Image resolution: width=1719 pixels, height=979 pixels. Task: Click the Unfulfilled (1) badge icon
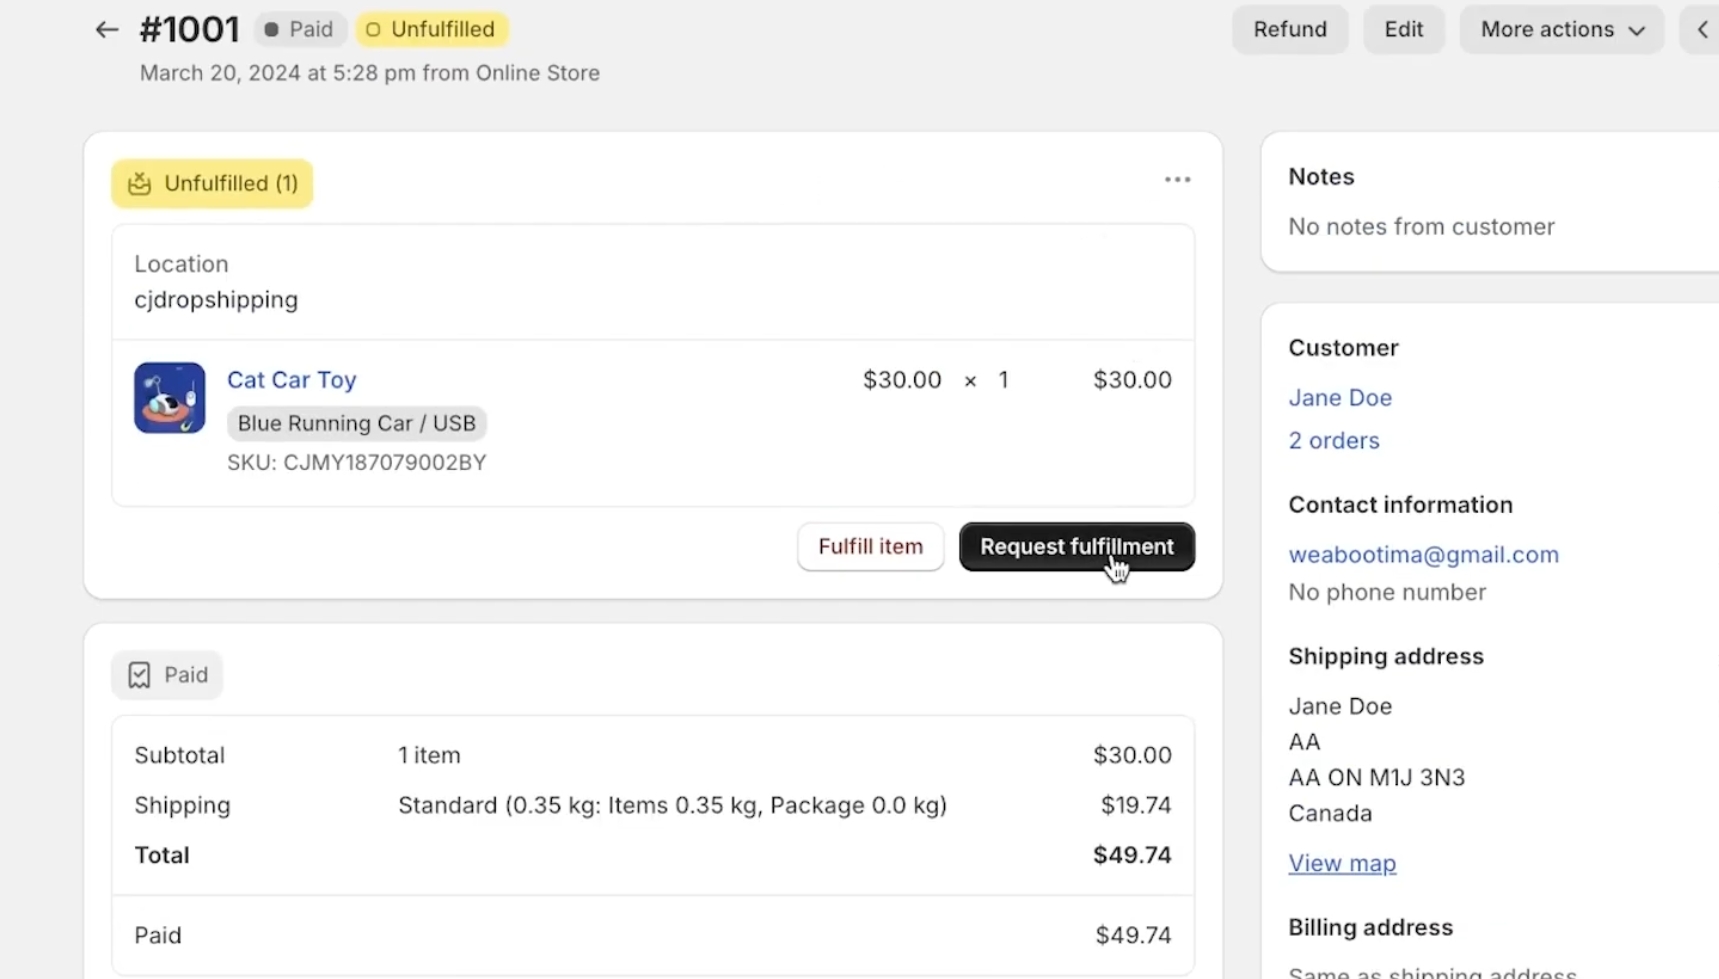(139, 184)
